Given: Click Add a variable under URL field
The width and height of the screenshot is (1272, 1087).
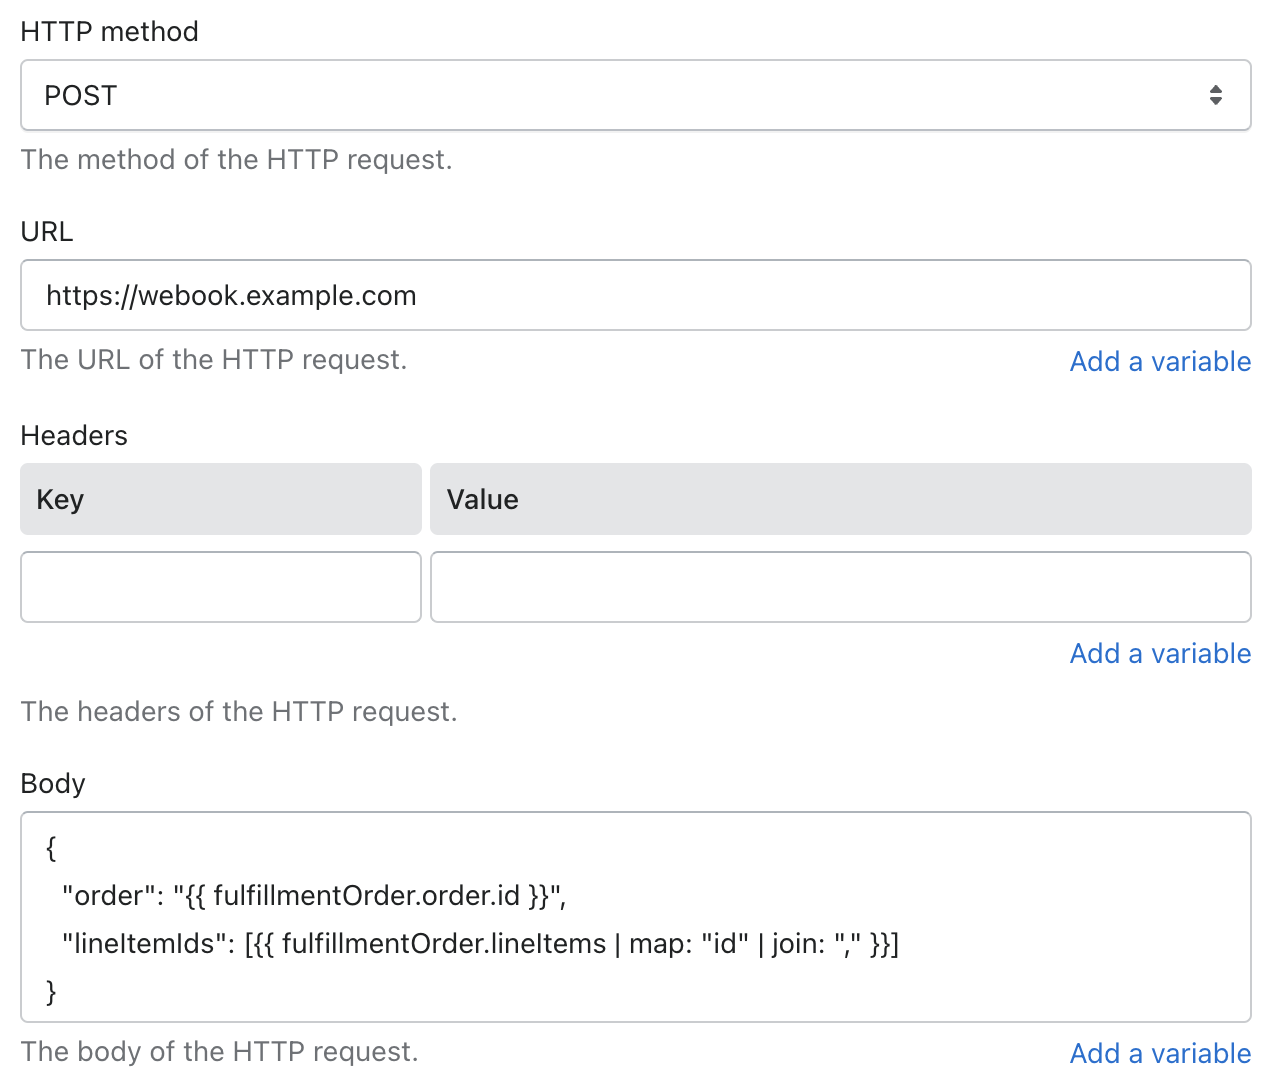Looking at the screenshot, I should 1160,361.
